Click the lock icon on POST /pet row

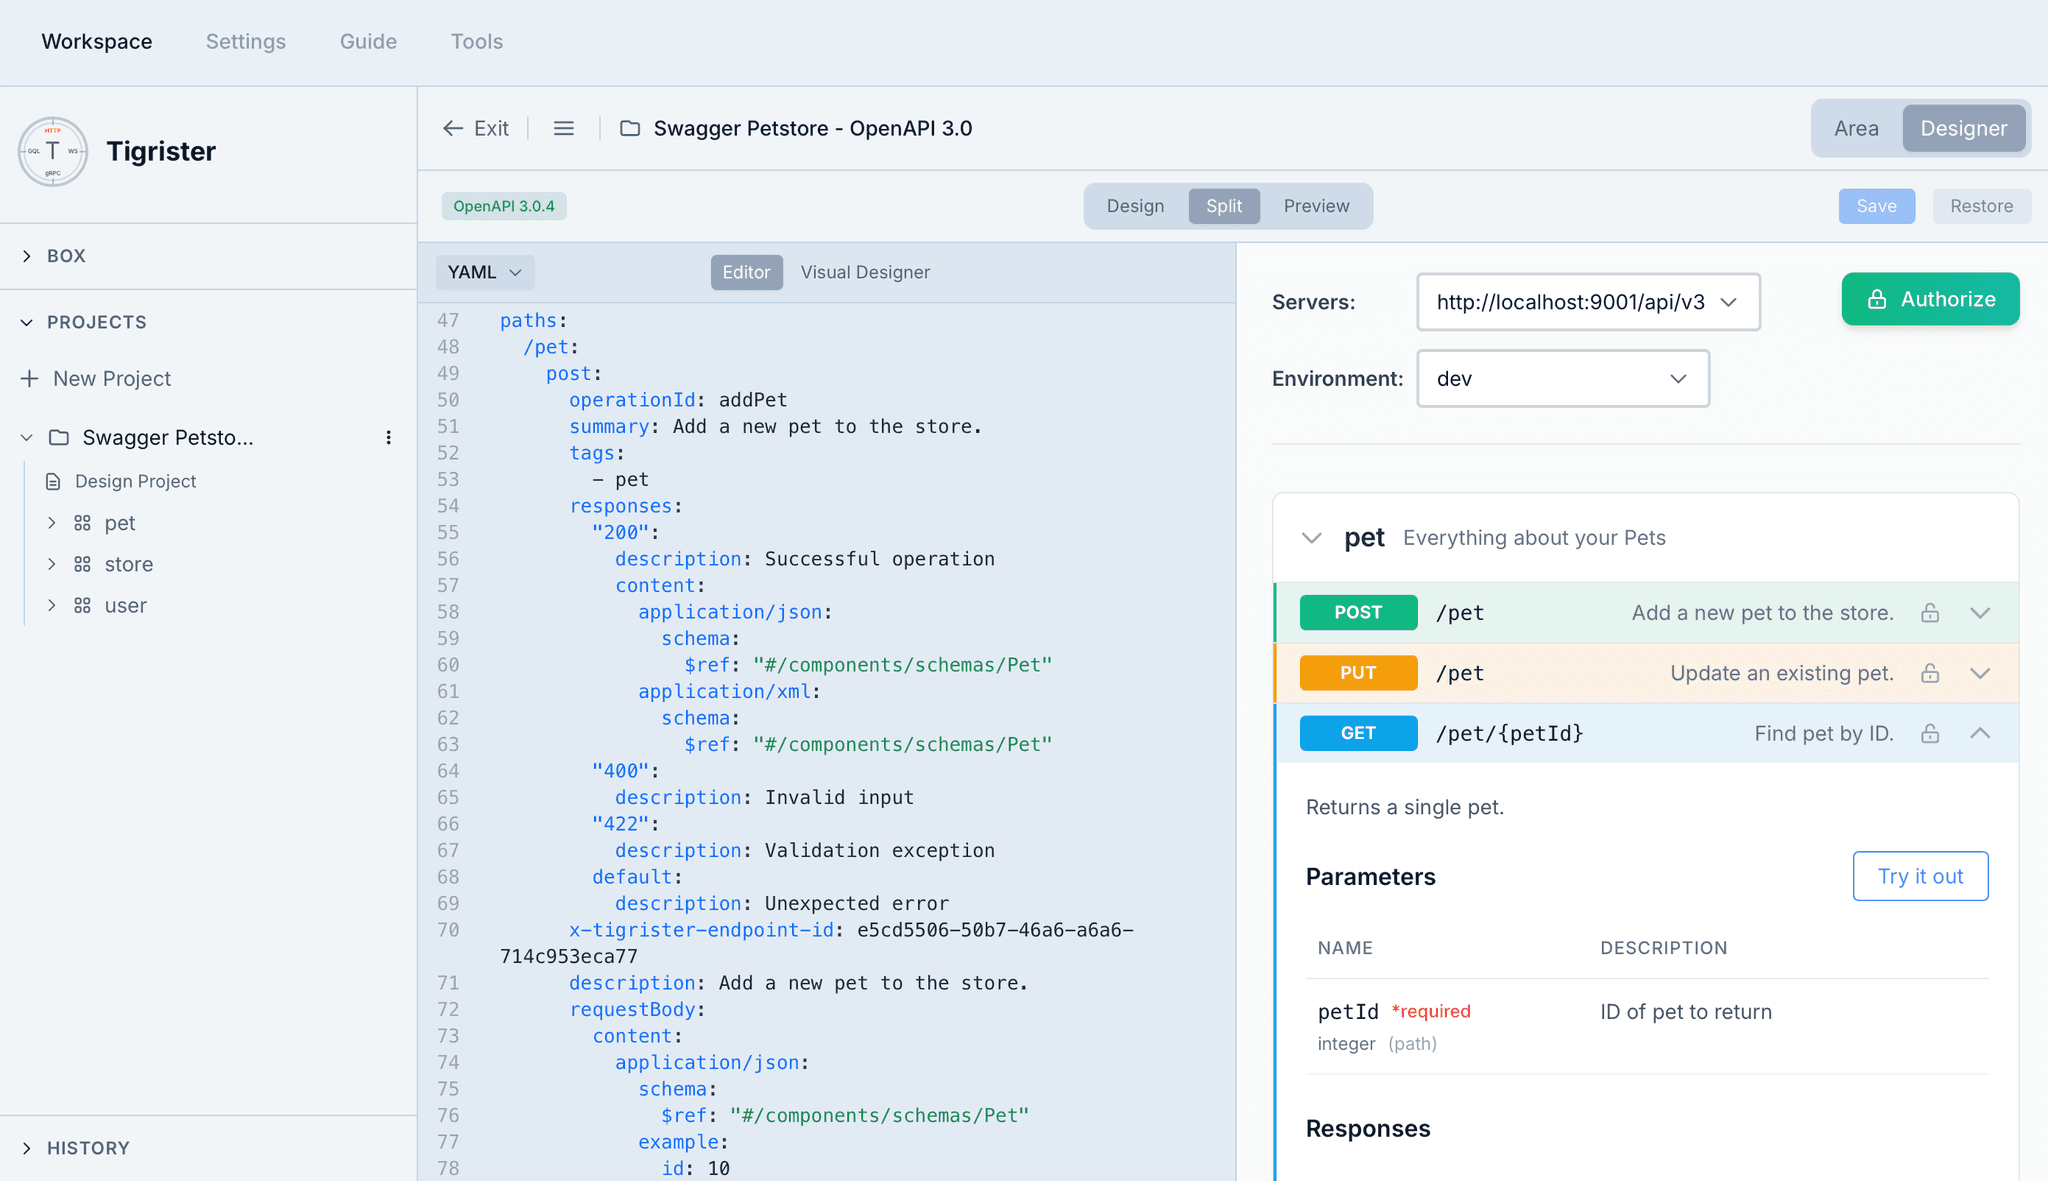(x=1930, y=612)
